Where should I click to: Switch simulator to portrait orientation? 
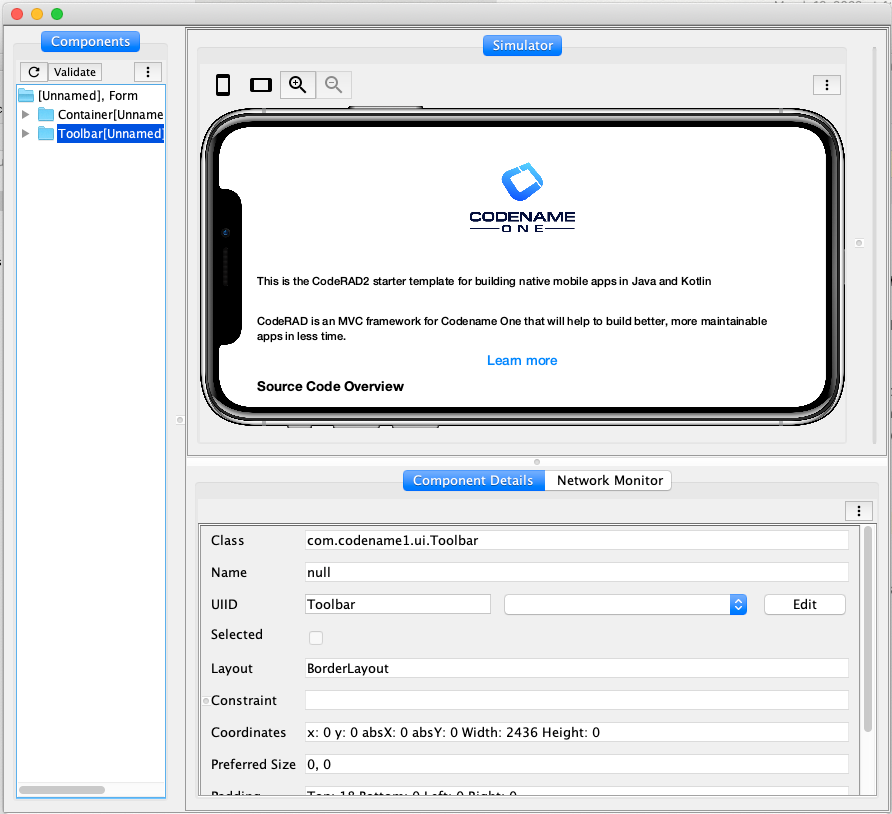[223, 85]
